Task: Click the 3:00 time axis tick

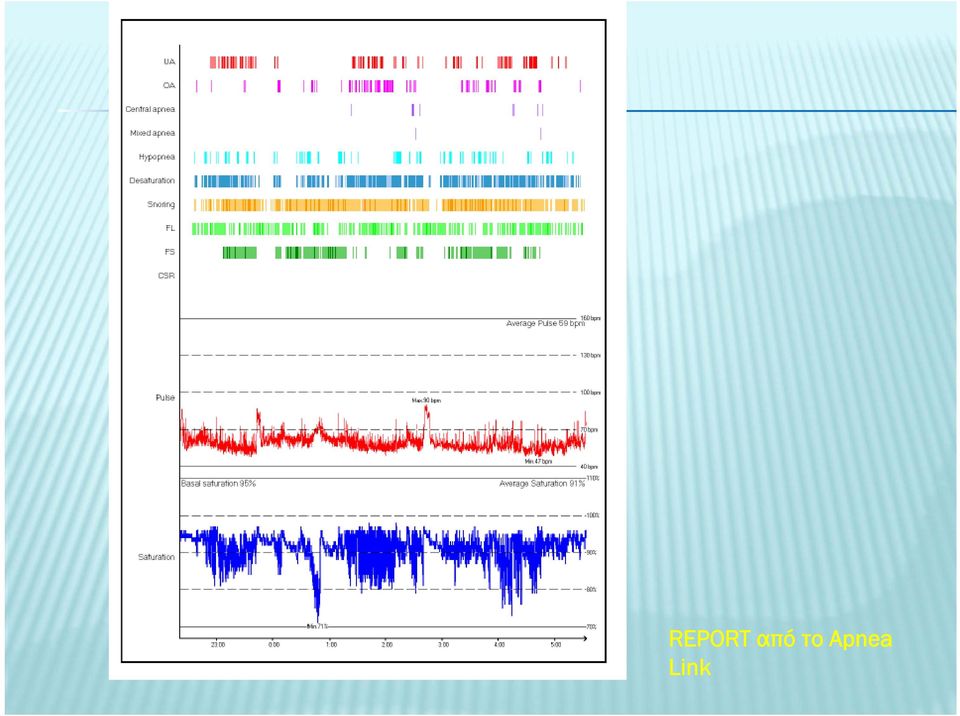Action: pyautogui.click(x=443, y=645)
